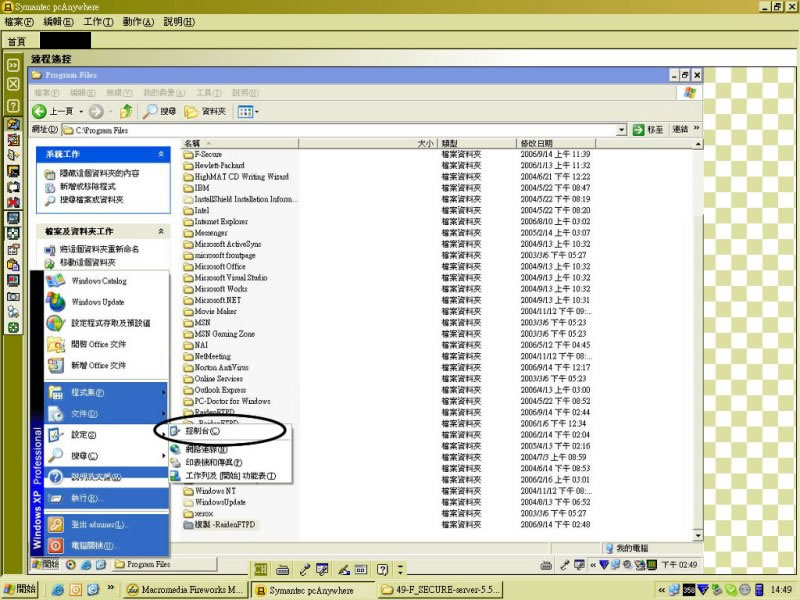The width and height of the screenshot is (800, 600).
Task: Expand the address bar dropdown arrow
Action: click(x=622, y=130)
